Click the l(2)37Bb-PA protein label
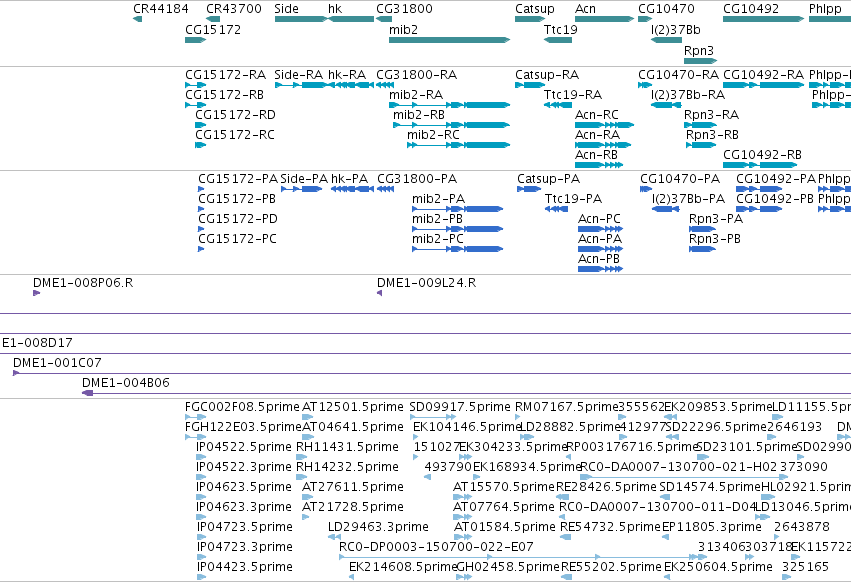This screenshot has height=582, width=851. [688, 199]
